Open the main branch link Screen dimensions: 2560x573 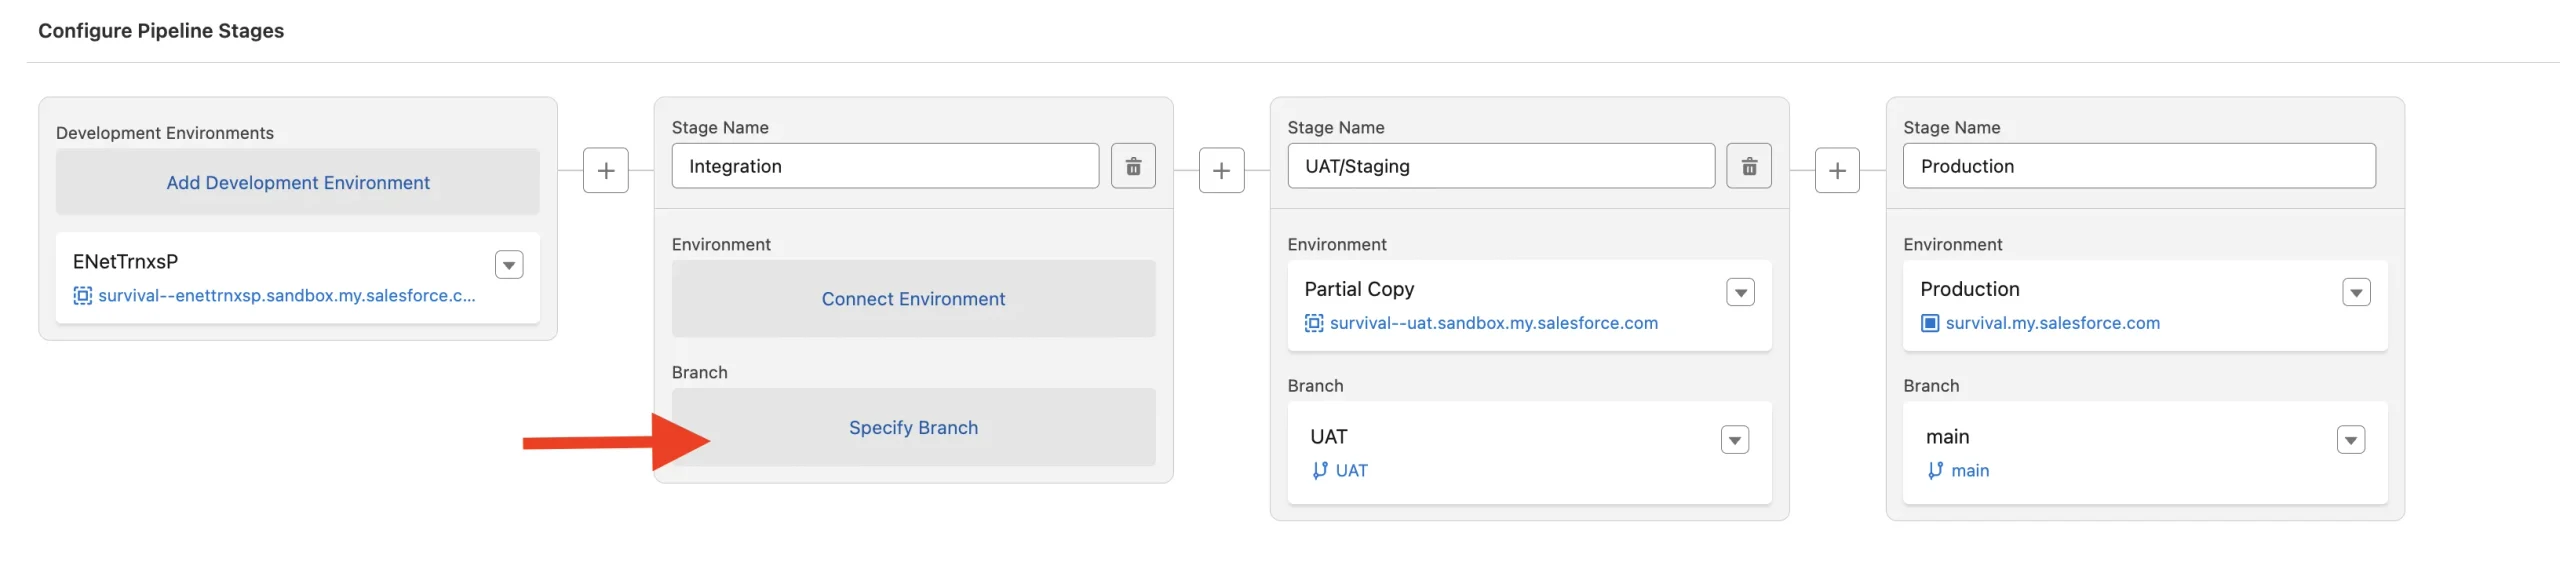[1970, 470]
